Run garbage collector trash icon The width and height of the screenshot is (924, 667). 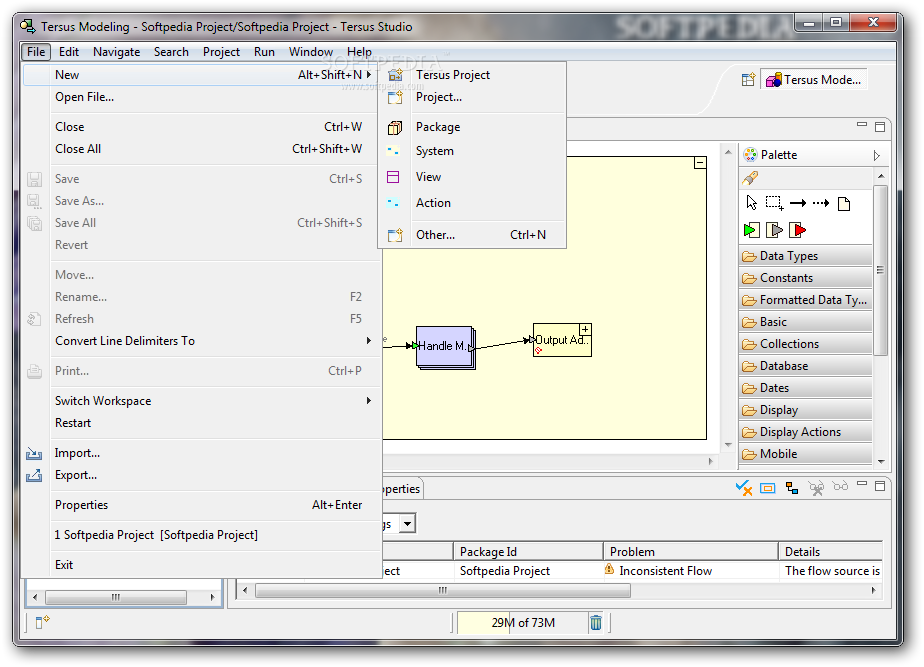tap(596, 622)
